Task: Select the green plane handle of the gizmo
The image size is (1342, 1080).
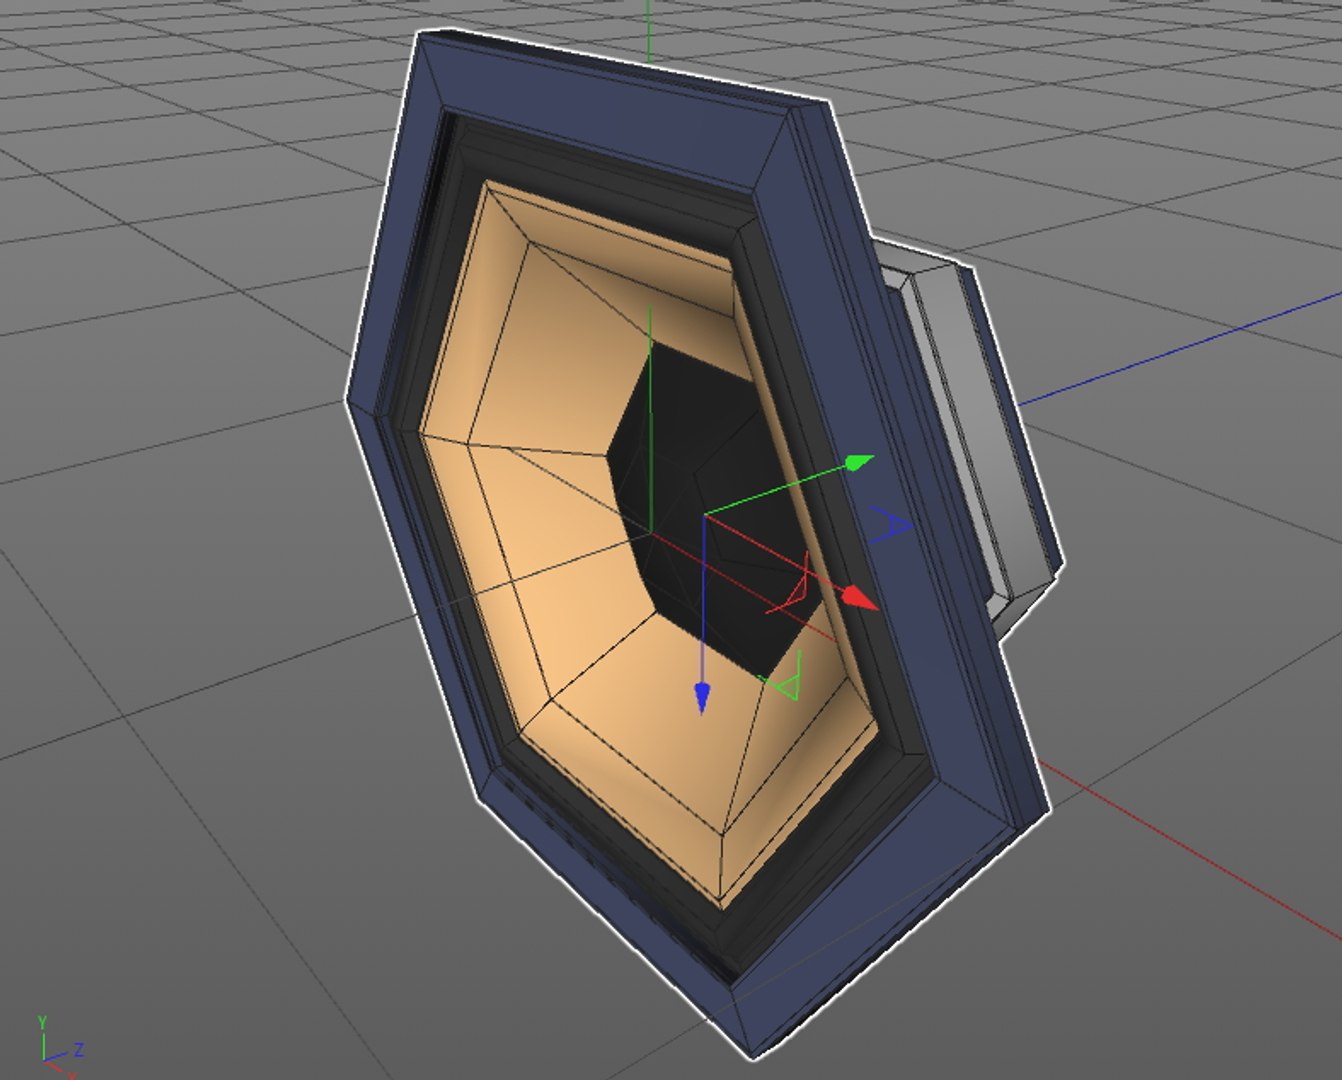Action: [x=782, y=677]
